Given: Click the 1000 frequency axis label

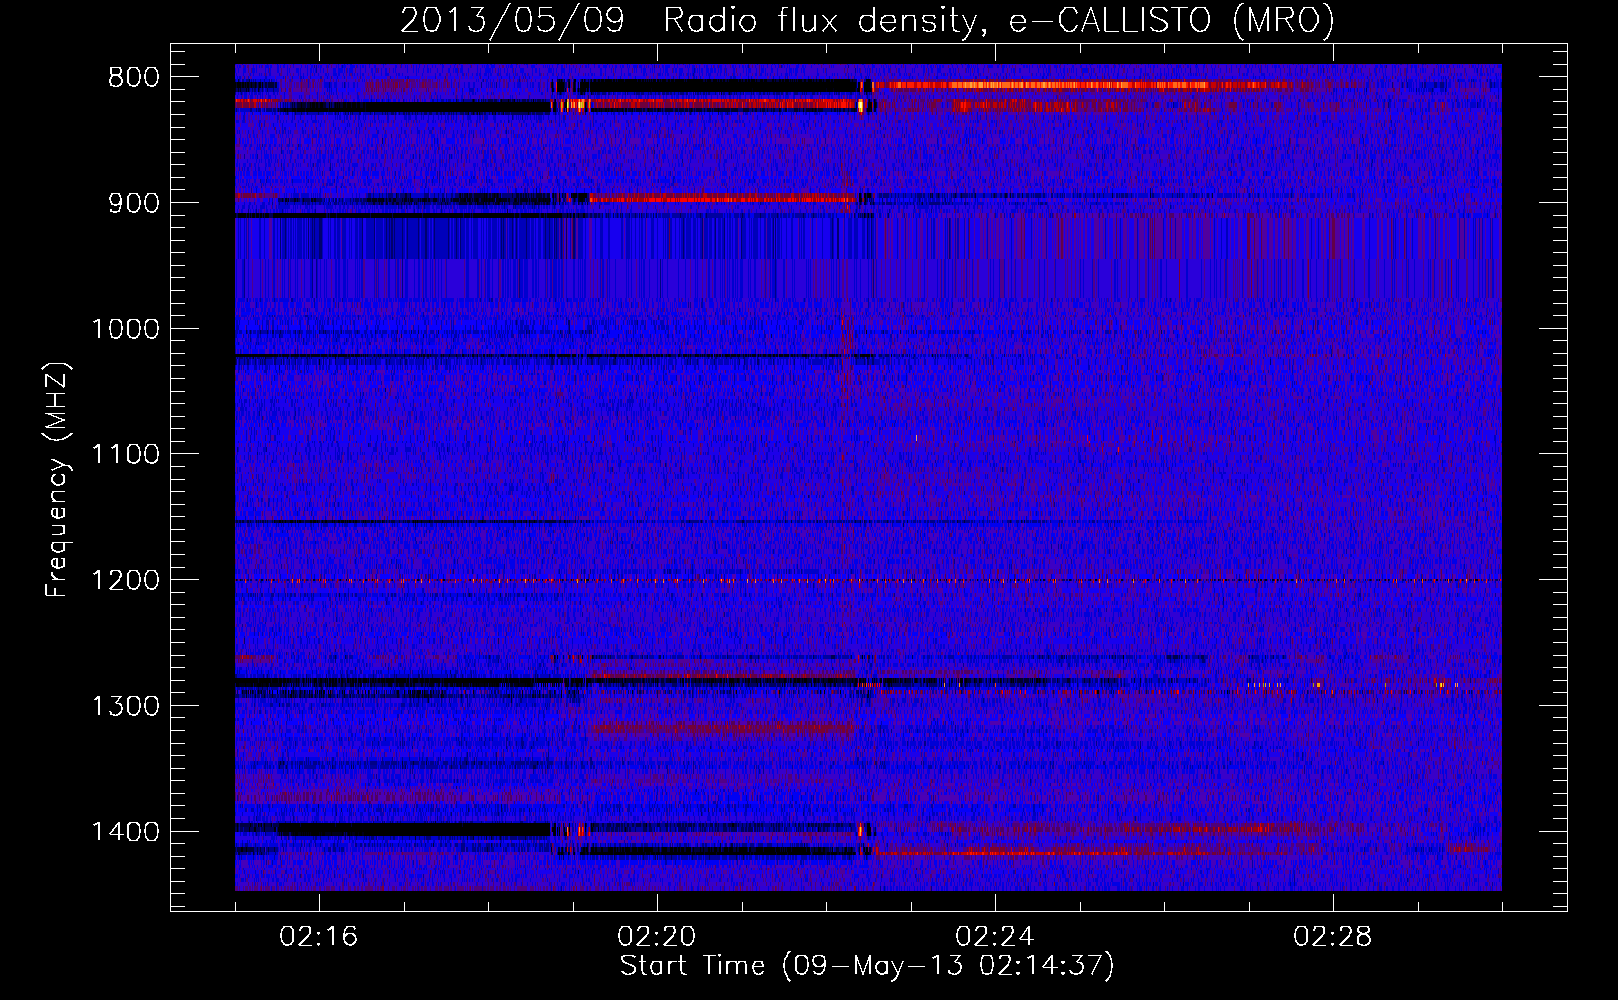Looking at the screenshot, I should 125,329.
